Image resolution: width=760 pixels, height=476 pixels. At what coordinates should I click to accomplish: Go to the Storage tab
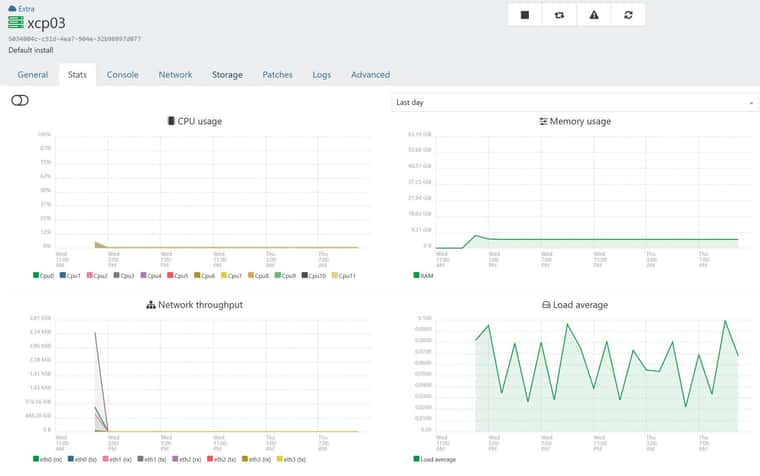227,75
